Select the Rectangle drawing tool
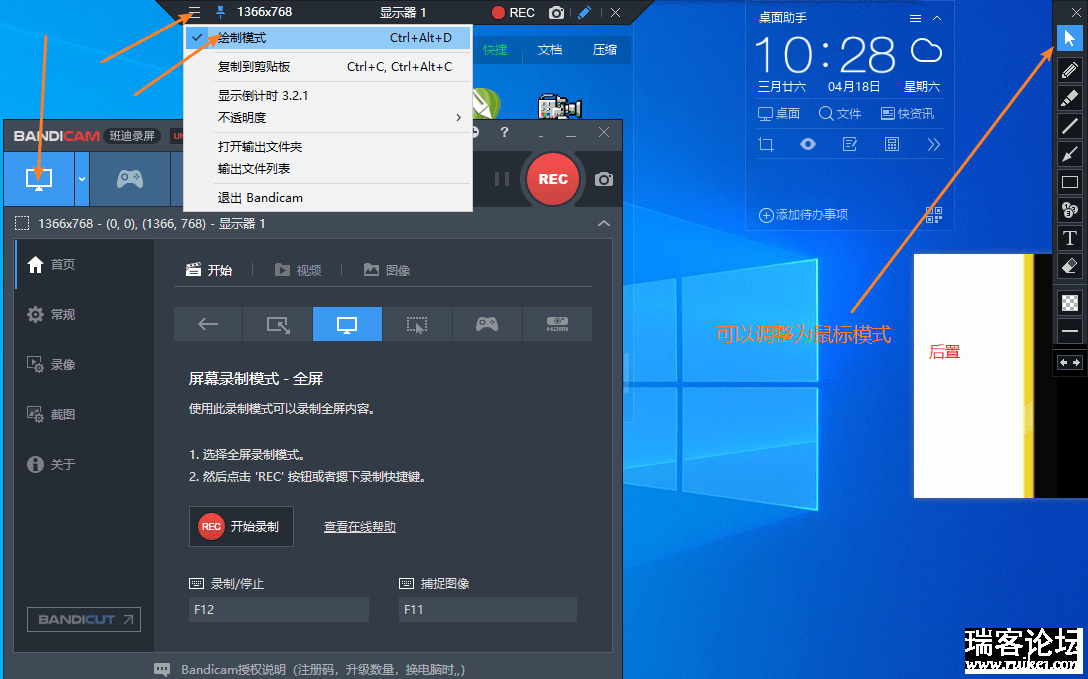This screenshot has width=1088, height=679. 1069,182
